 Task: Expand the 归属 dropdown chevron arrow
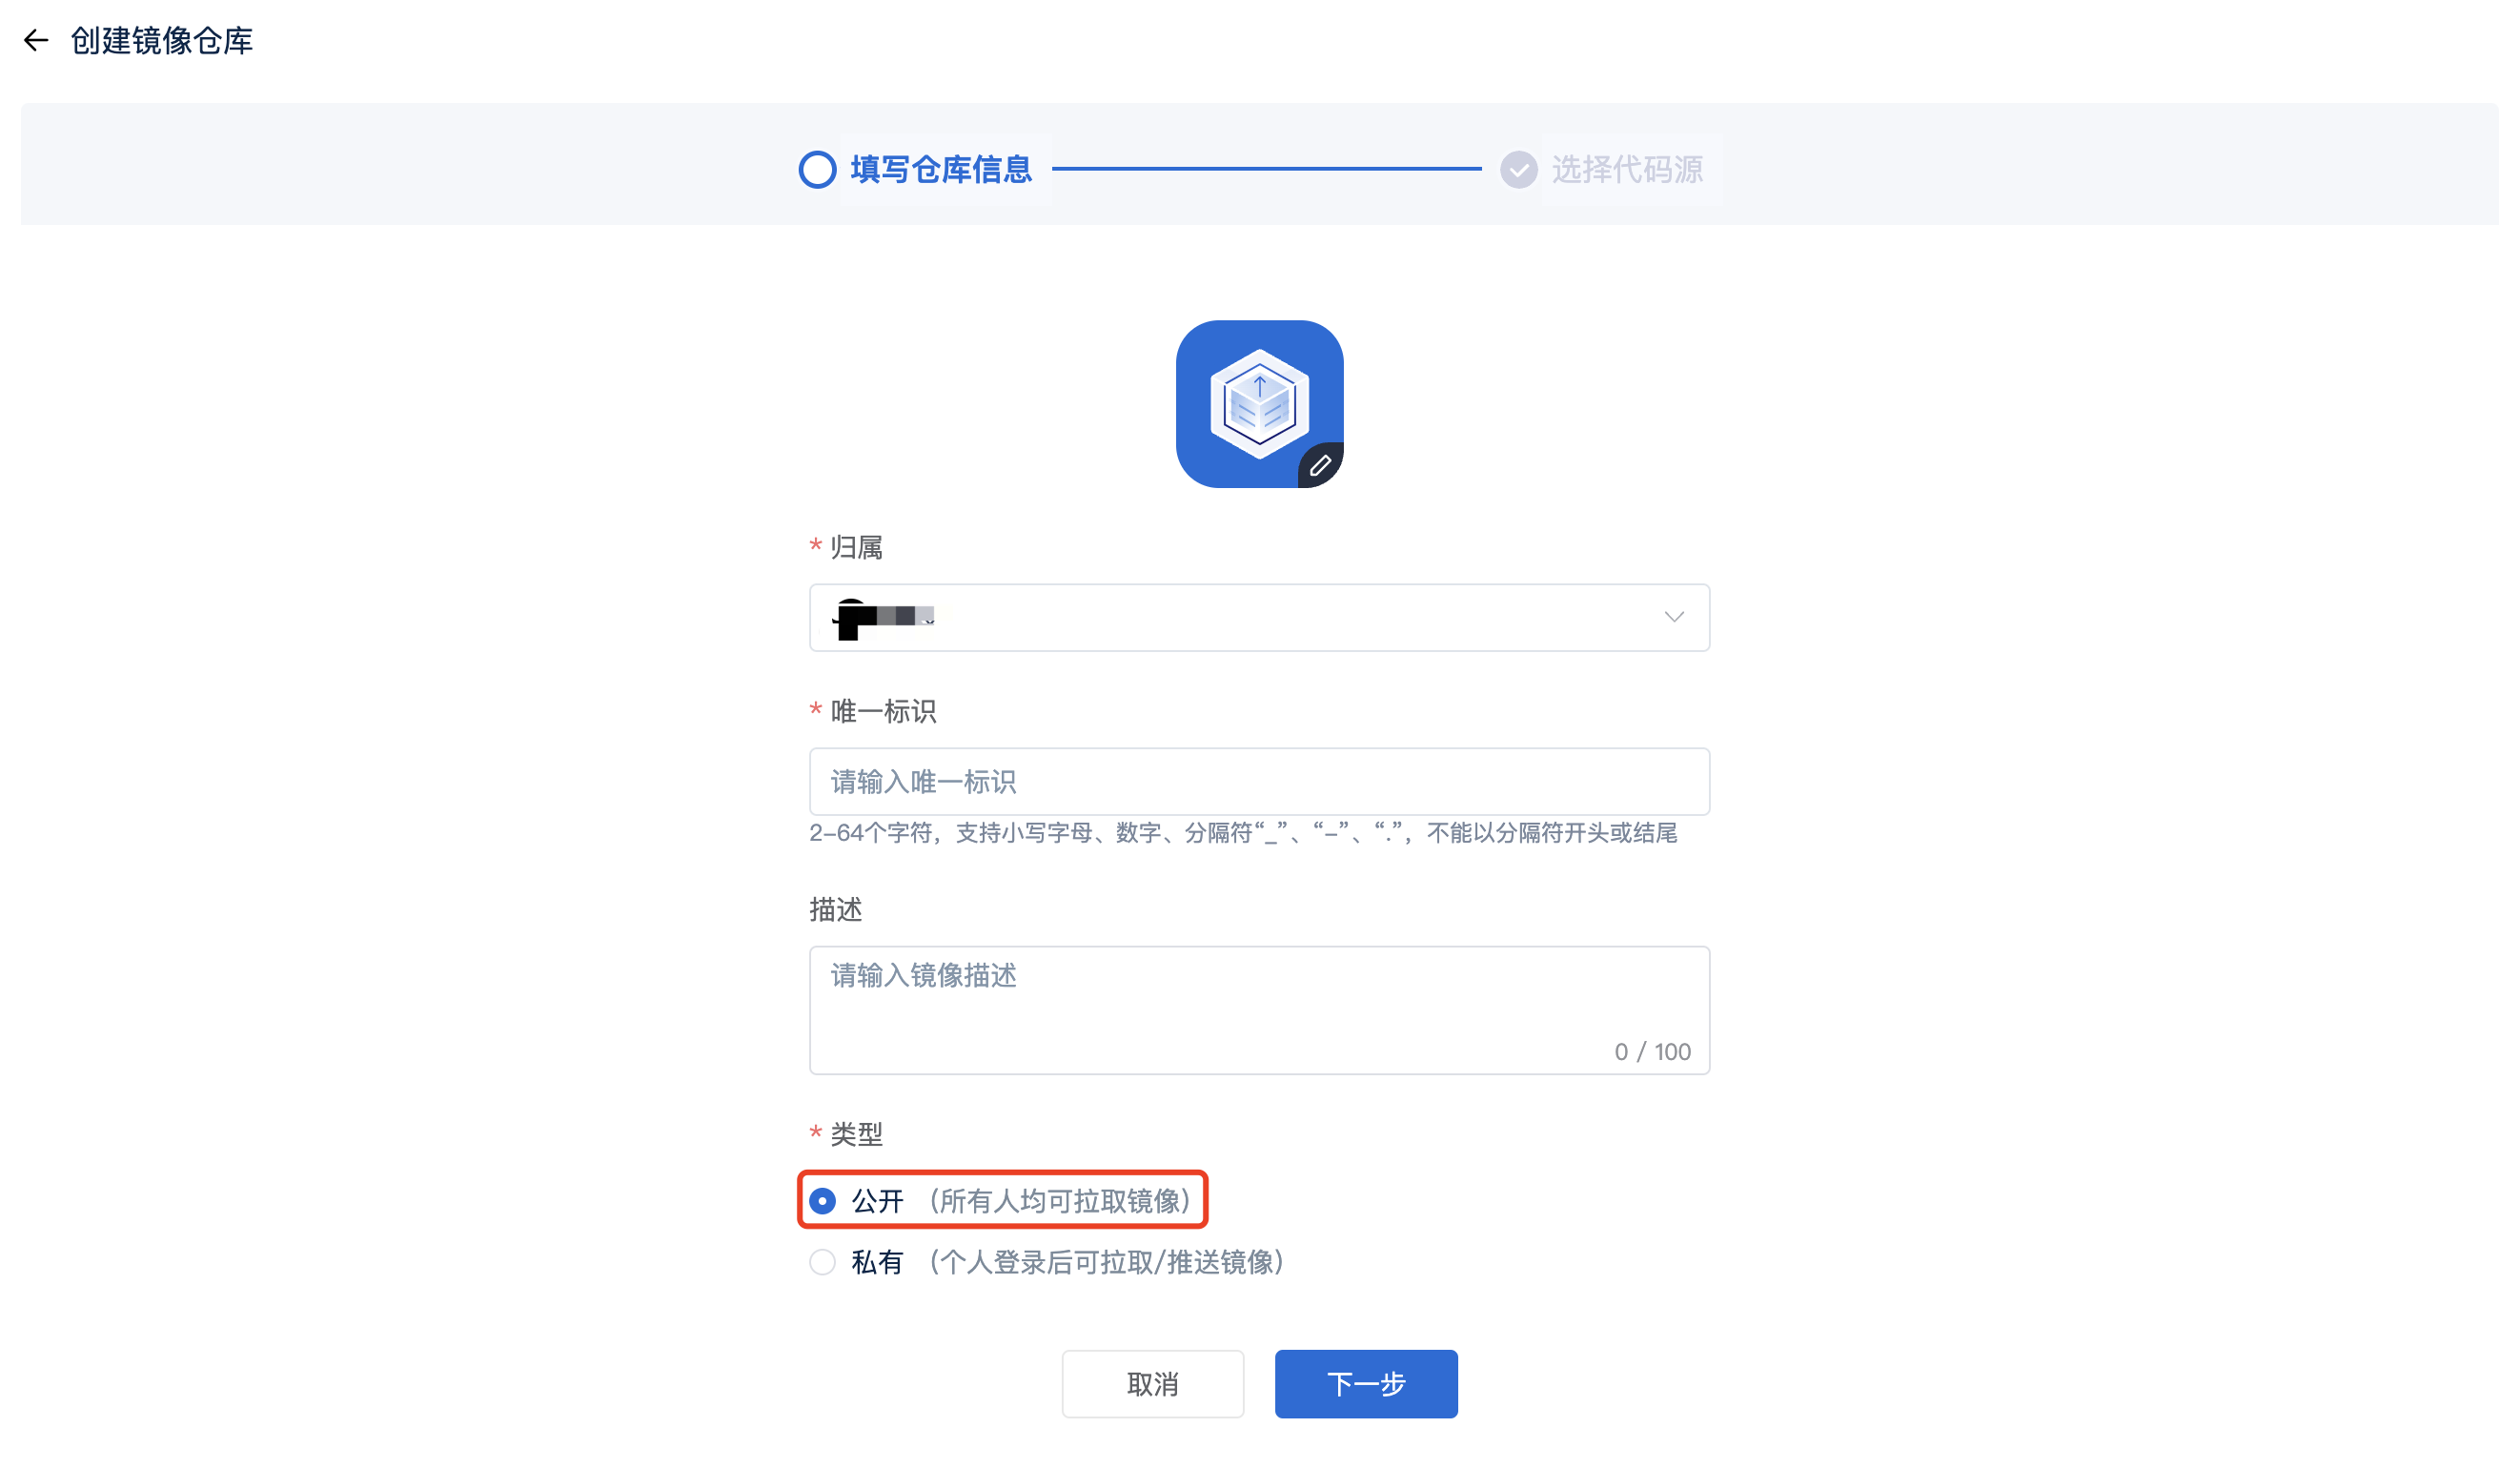1674,617
